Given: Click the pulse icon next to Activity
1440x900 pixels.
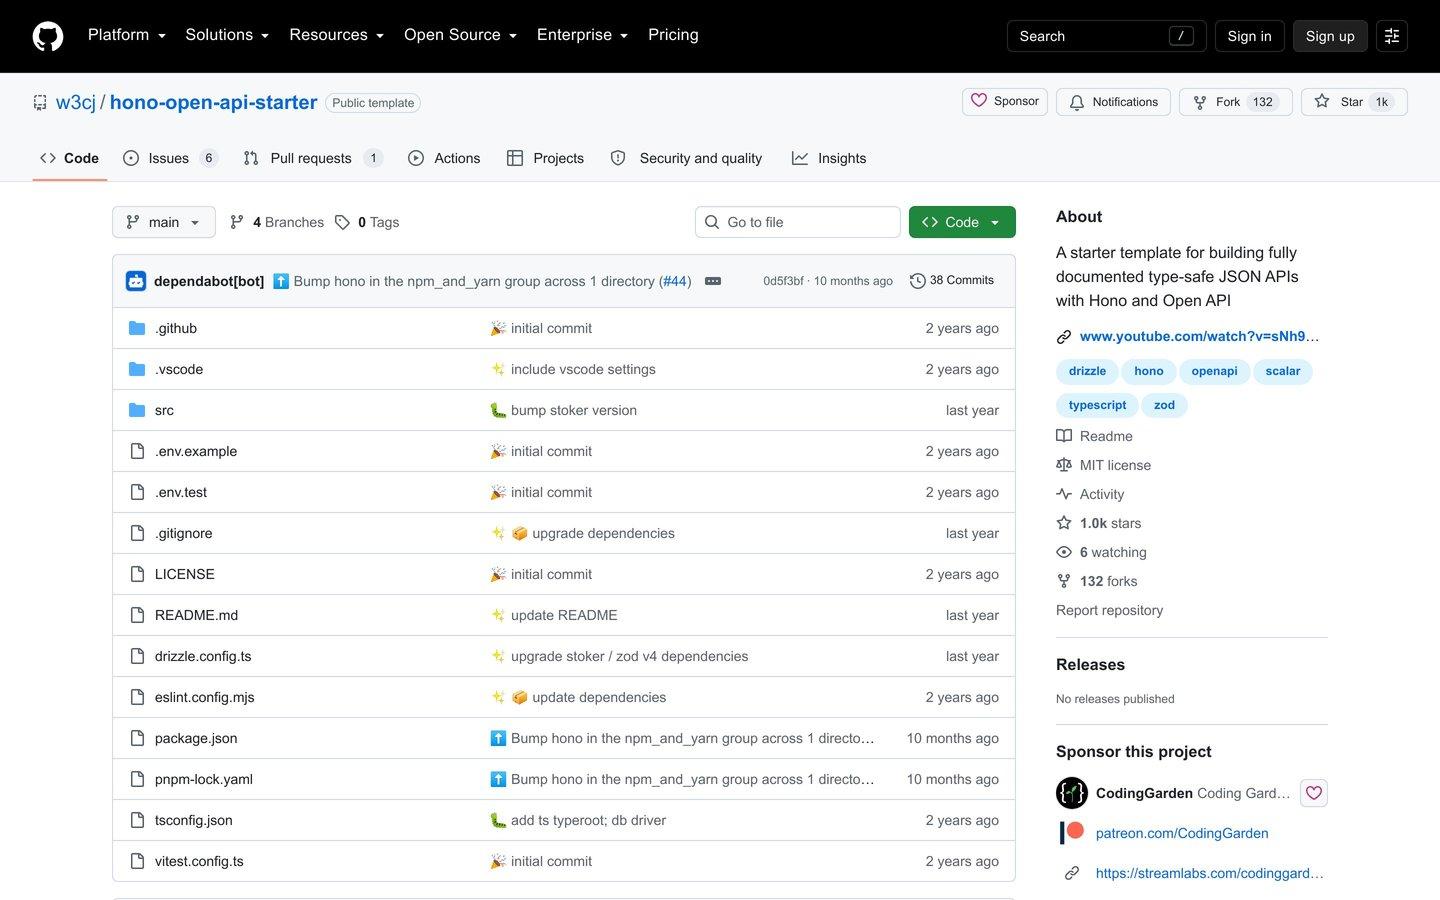Looking at the screenshot, I should click(x=1064, y=494).
